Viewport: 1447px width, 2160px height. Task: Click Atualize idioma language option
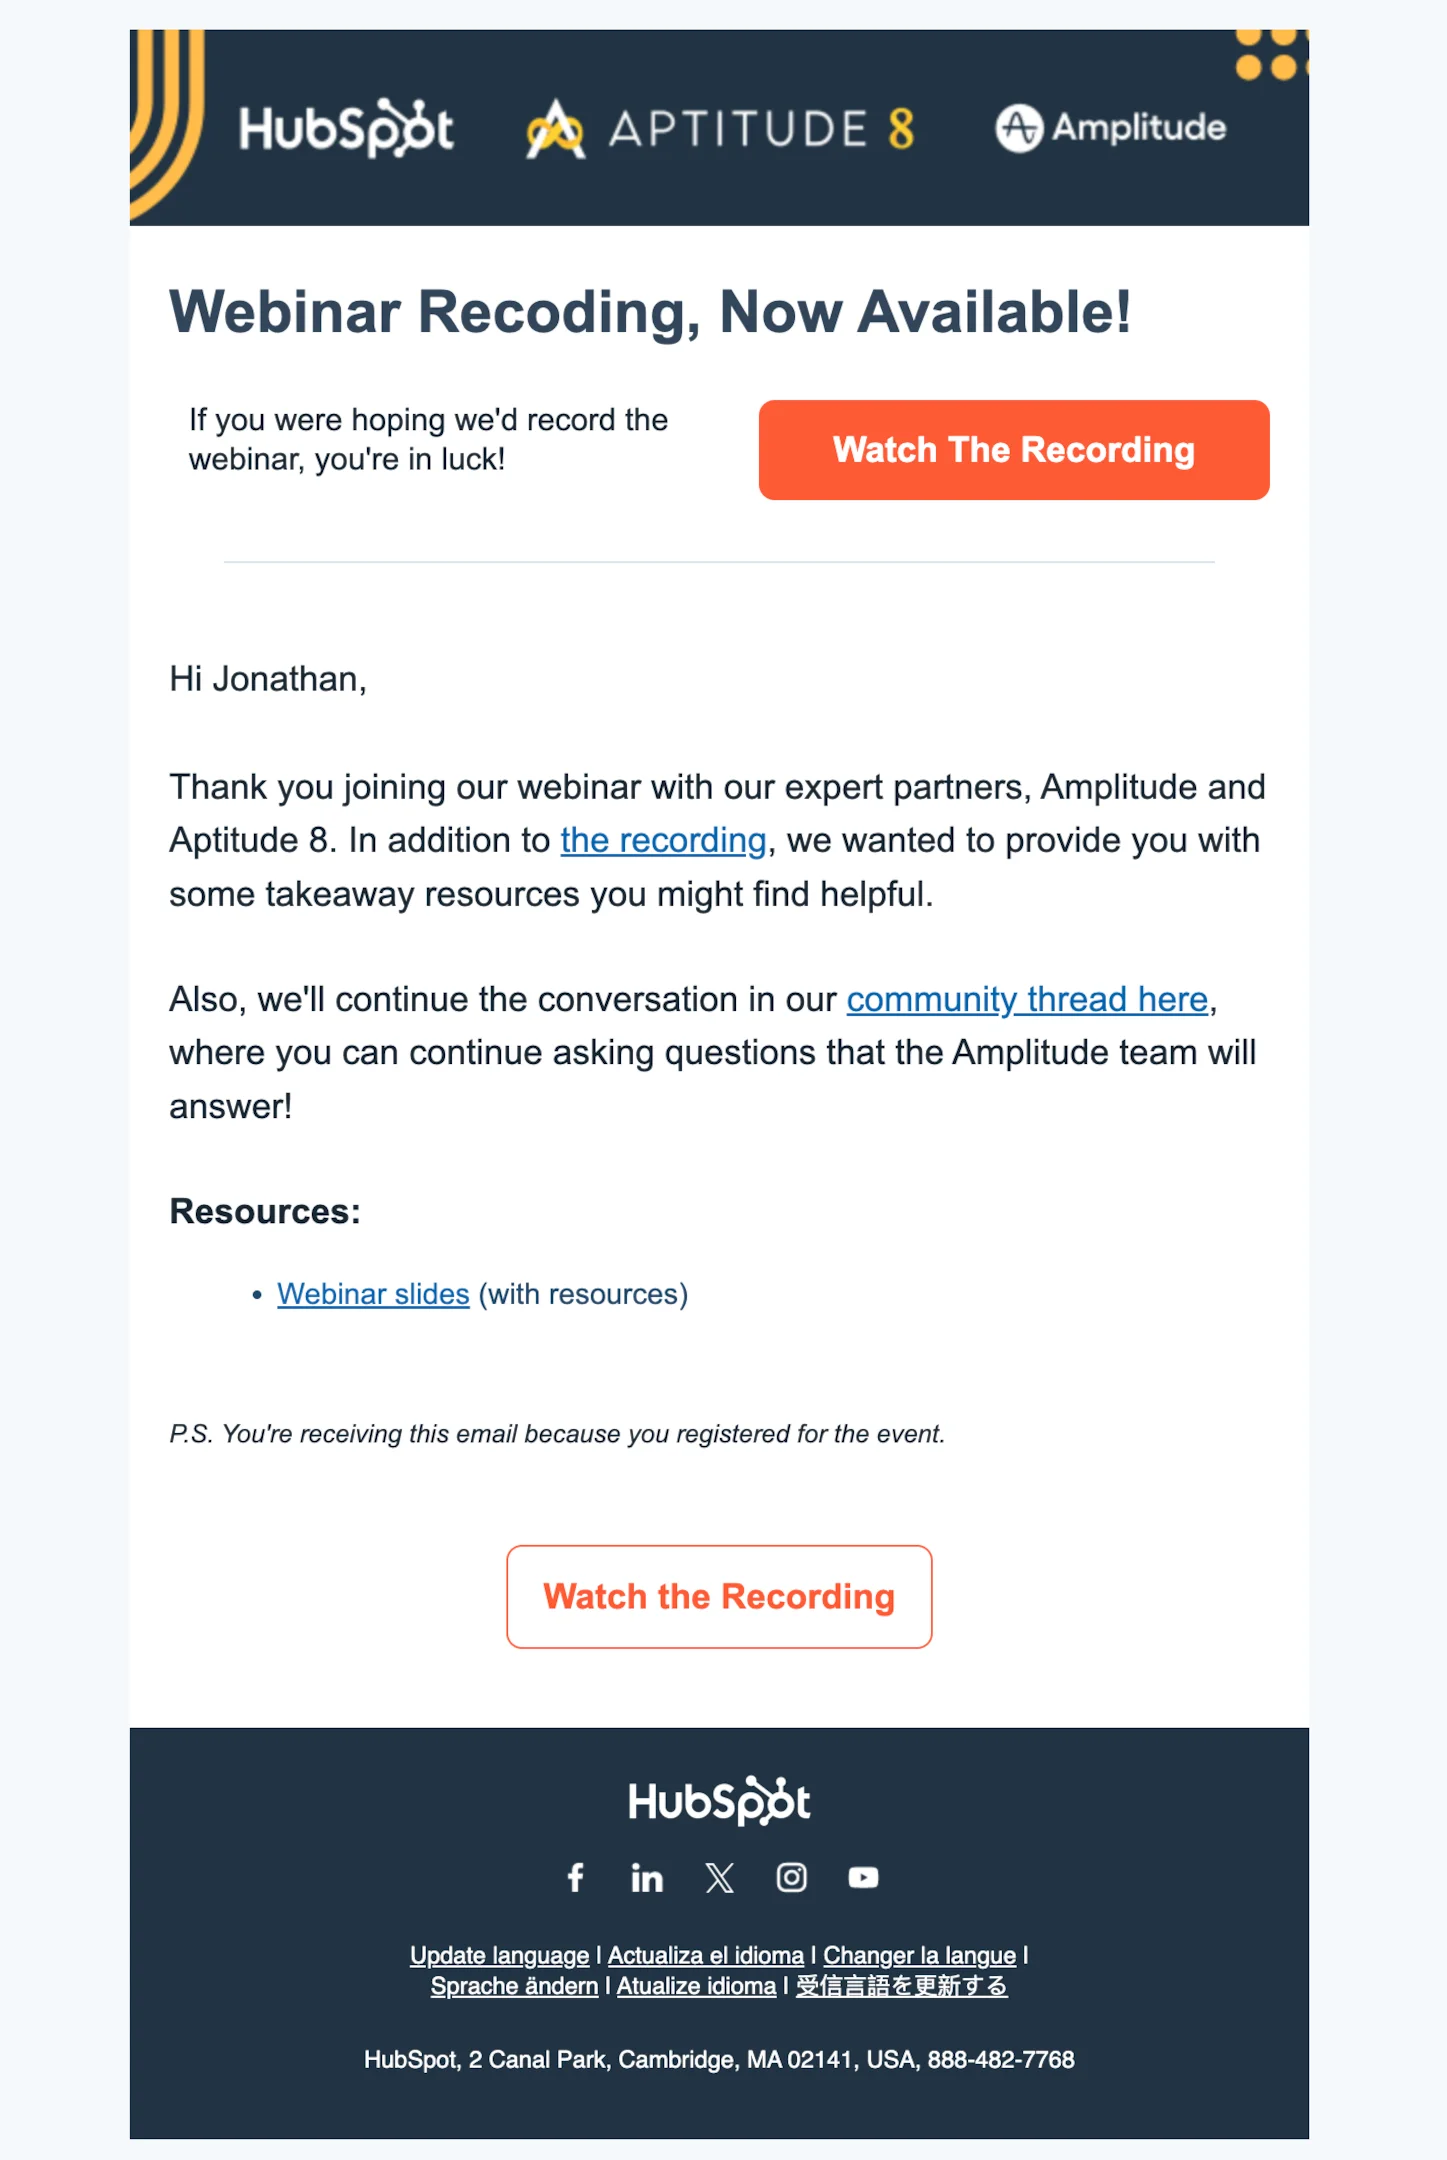[695, 1987]
